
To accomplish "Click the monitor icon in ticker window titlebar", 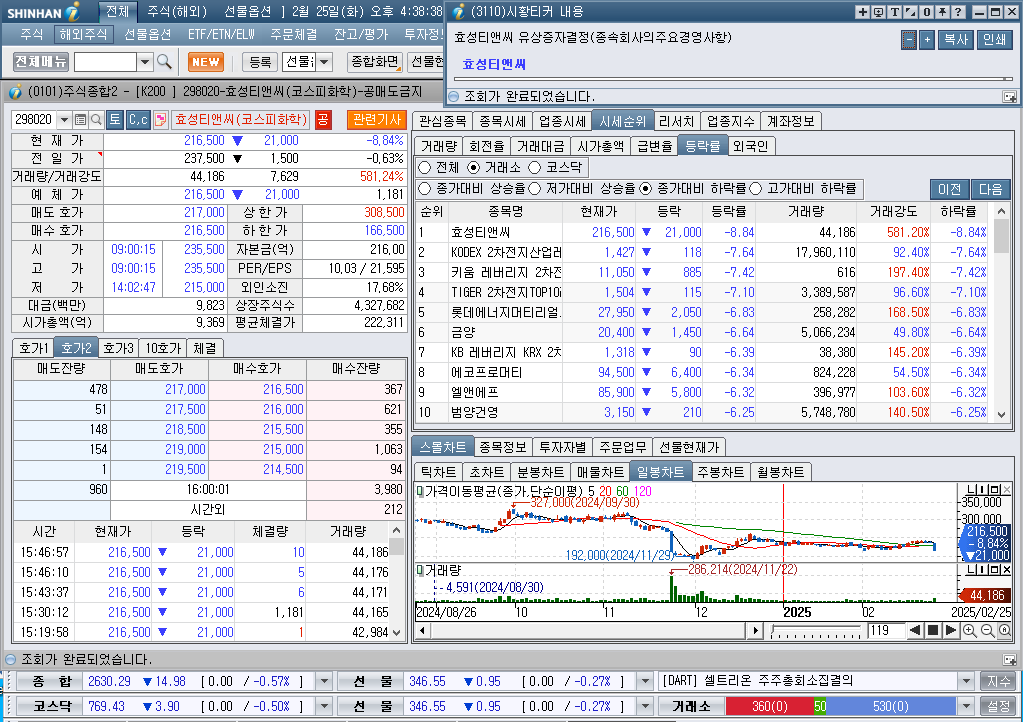I will pos(878,12).
